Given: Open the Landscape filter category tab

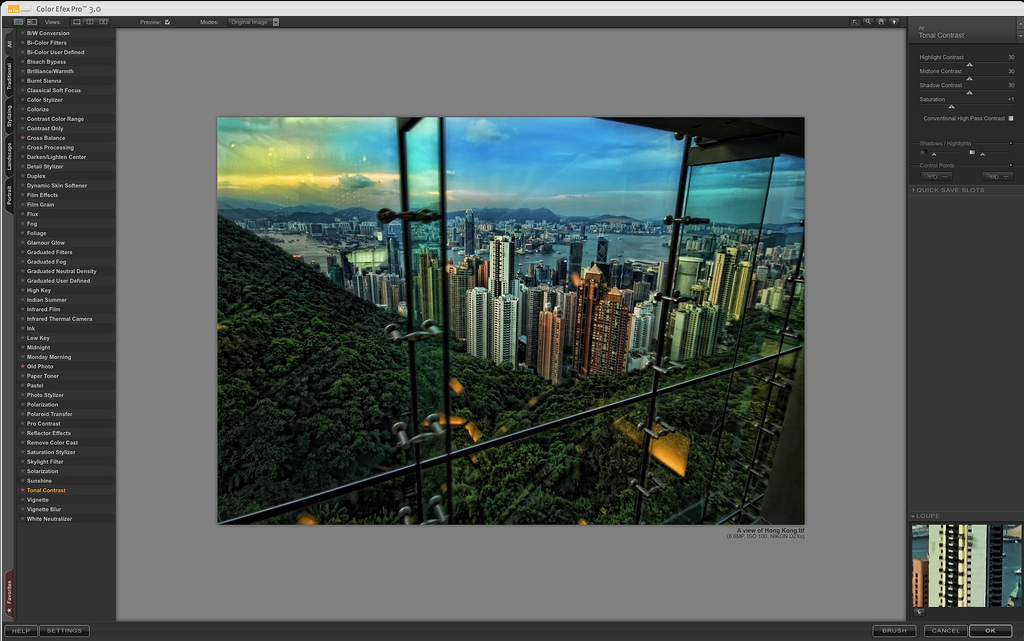Looking at the screenshot, I should pos(9,155).
